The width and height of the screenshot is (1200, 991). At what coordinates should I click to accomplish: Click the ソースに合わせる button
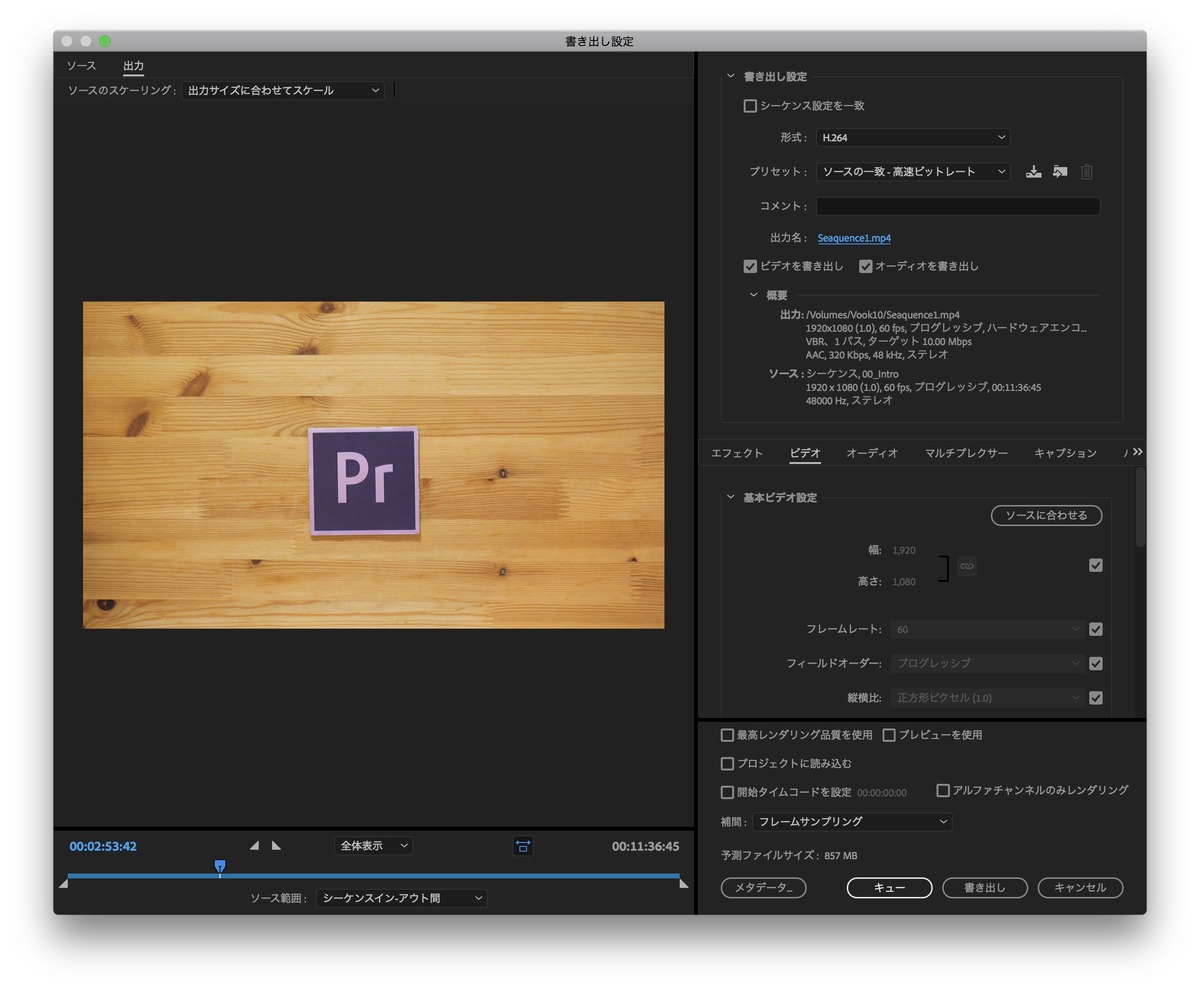pos(1046,515)
